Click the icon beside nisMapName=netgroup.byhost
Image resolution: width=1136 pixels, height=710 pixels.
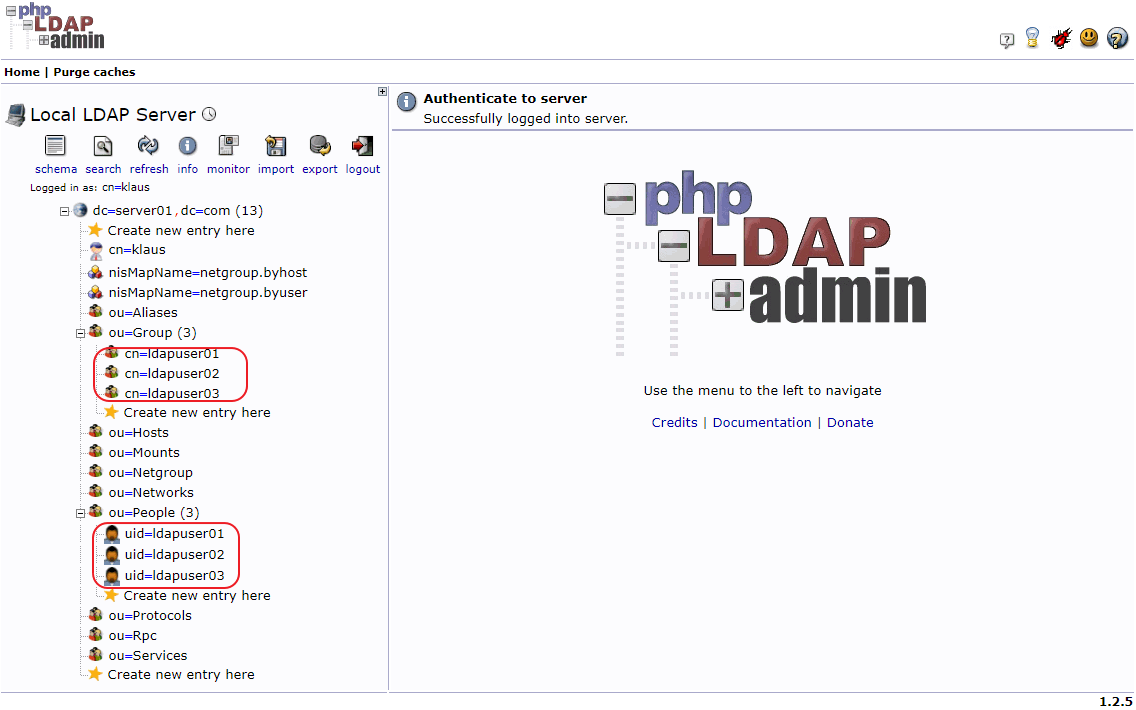pos(95,272)
